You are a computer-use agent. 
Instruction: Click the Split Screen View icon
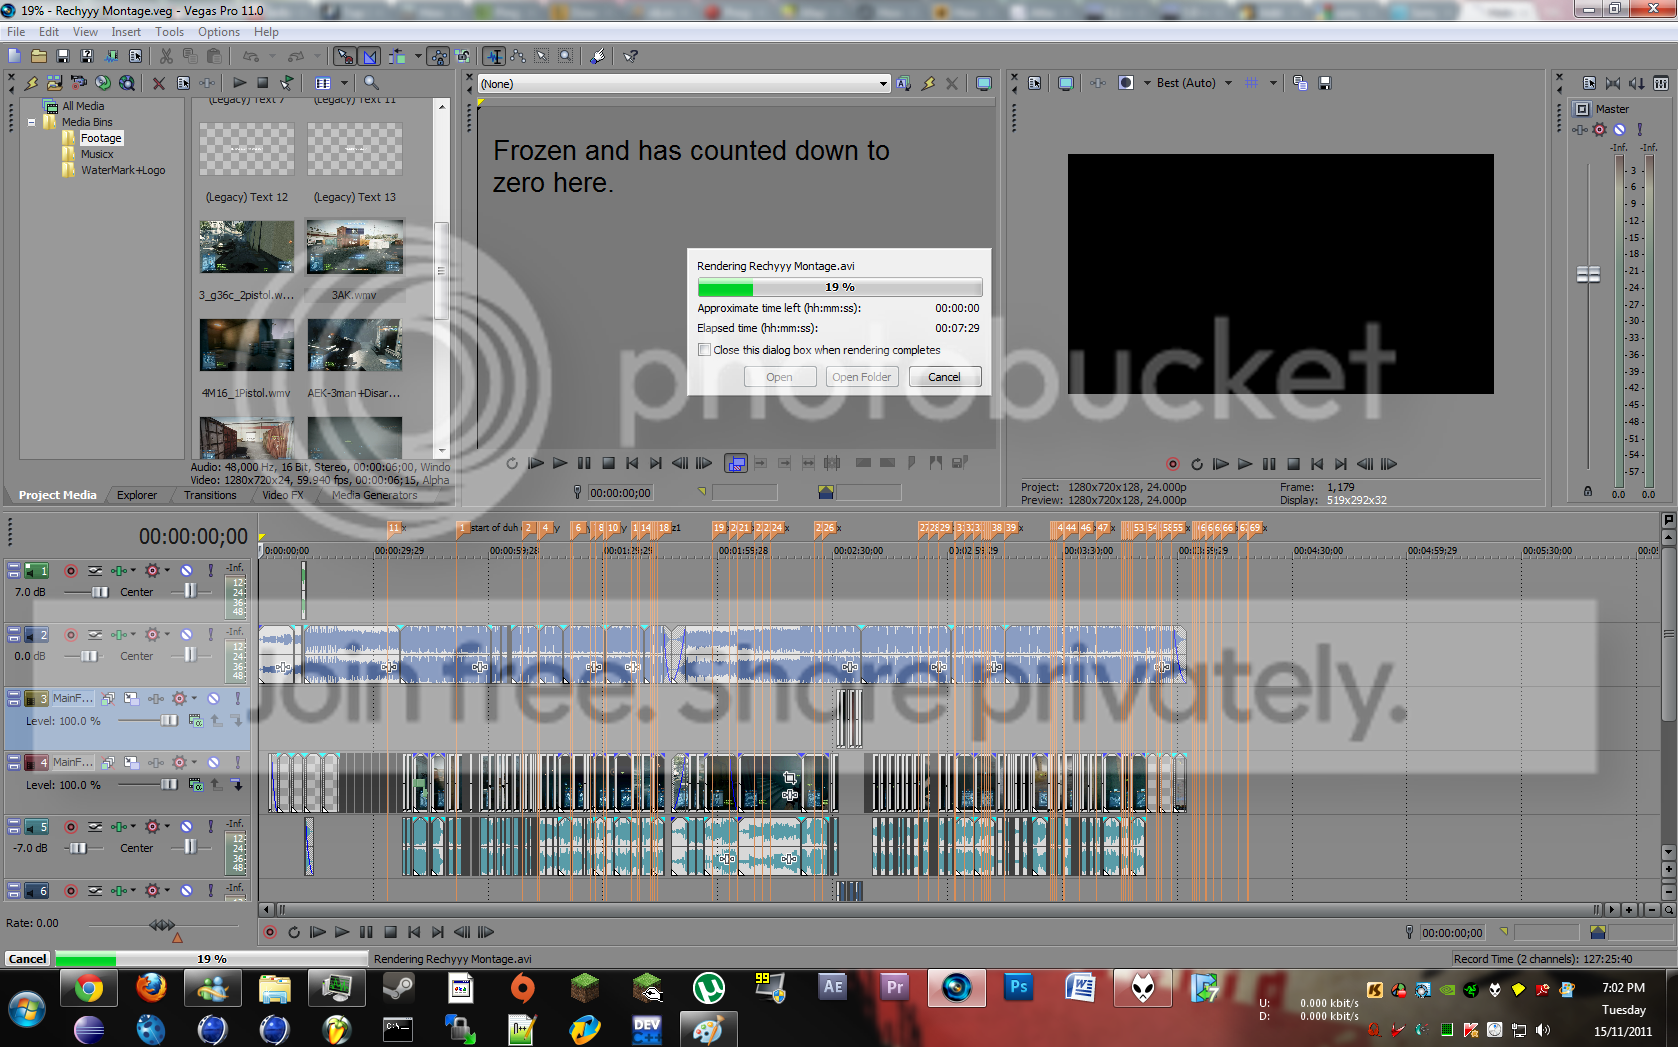(1126, 83)
